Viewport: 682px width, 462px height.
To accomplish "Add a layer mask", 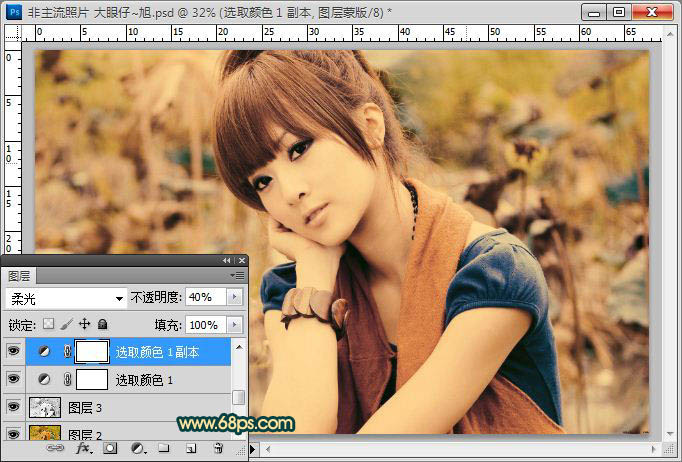I will click(x=110, y=449).
